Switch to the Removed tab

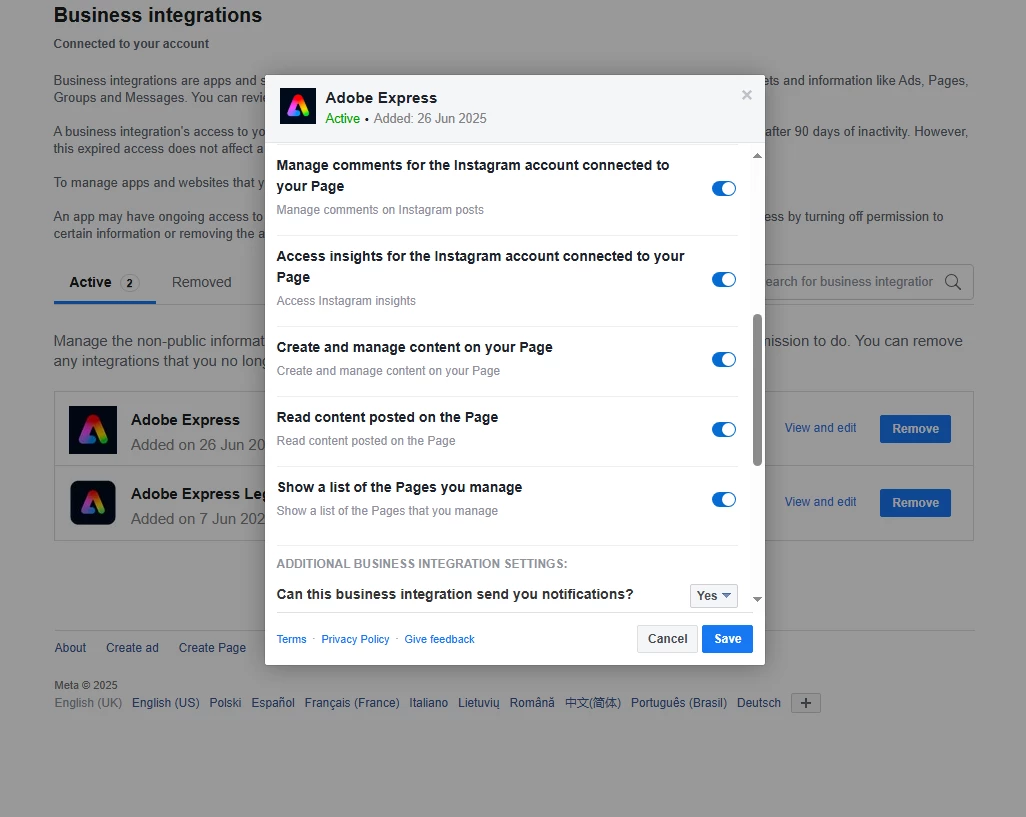pyautogui.click(x=202, y=283)
